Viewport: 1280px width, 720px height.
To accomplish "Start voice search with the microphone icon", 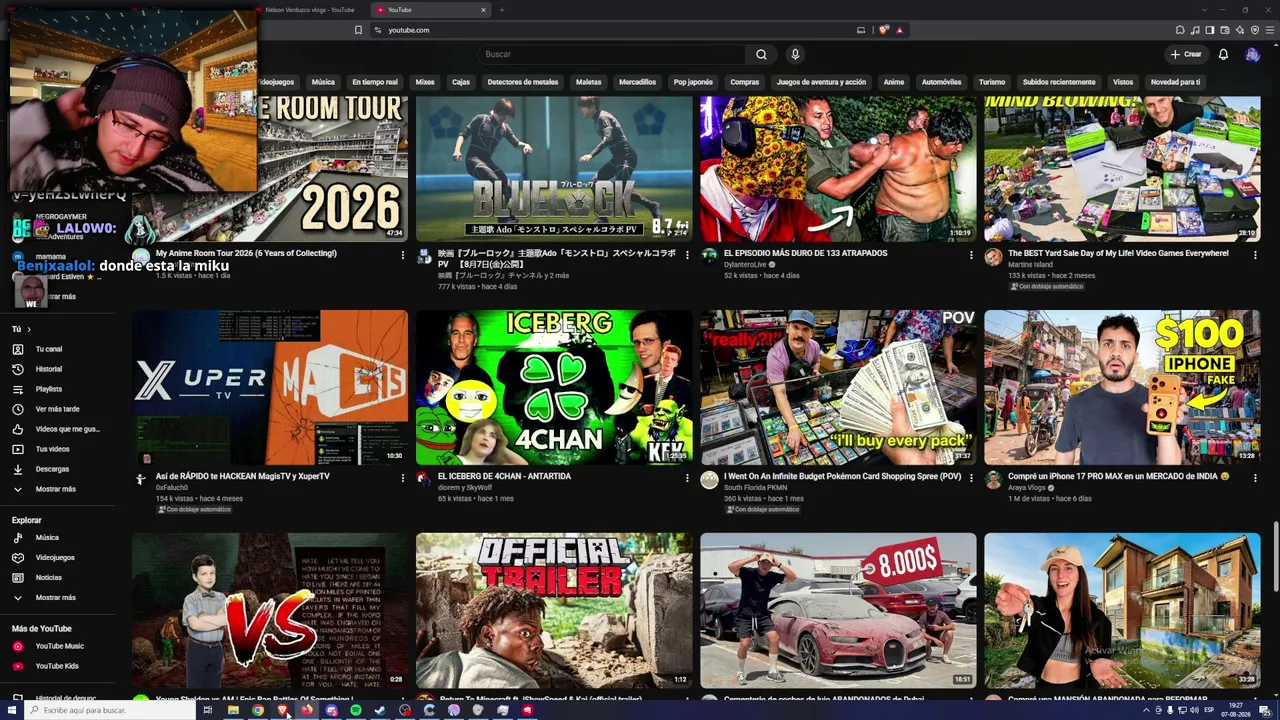I will click(795, 54).
